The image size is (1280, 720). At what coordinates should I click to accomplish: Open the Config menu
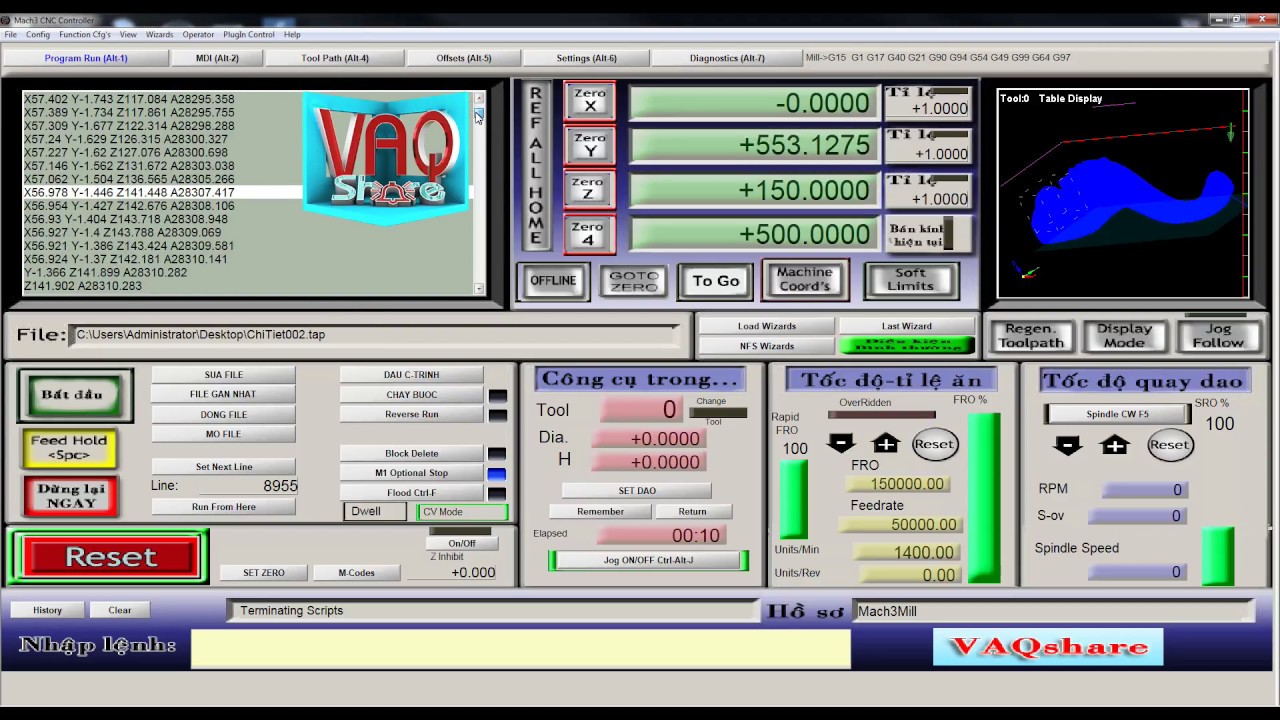[x=38, y=34]
